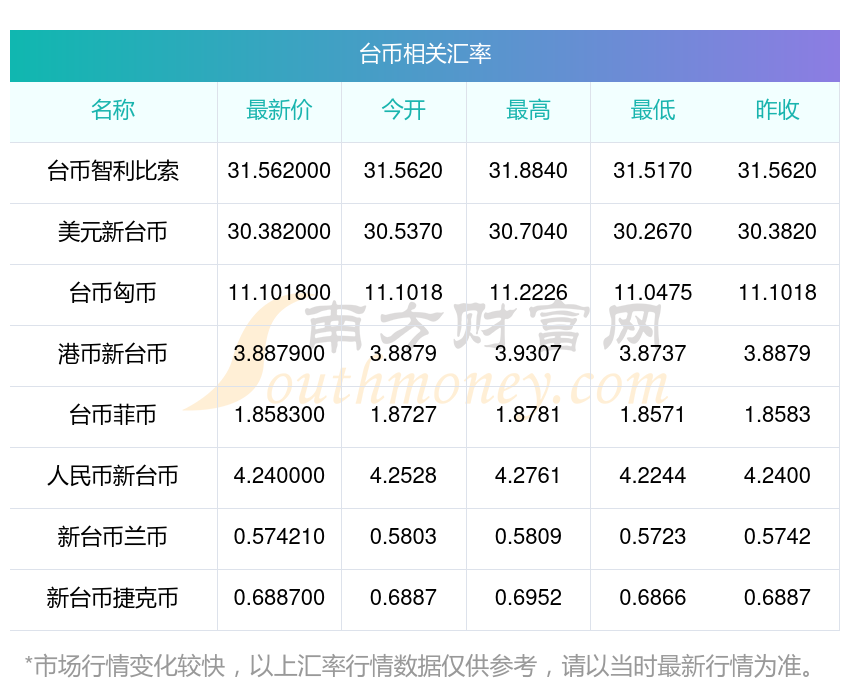
Task: Select the 美元新台币 row name
Action: click(113, 232)
